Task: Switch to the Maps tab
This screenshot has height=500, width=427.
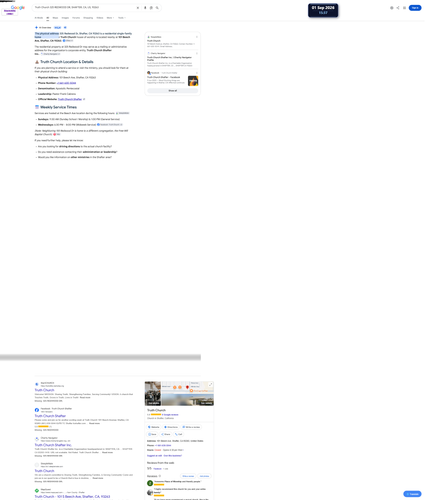Action: tap(55, 18)
